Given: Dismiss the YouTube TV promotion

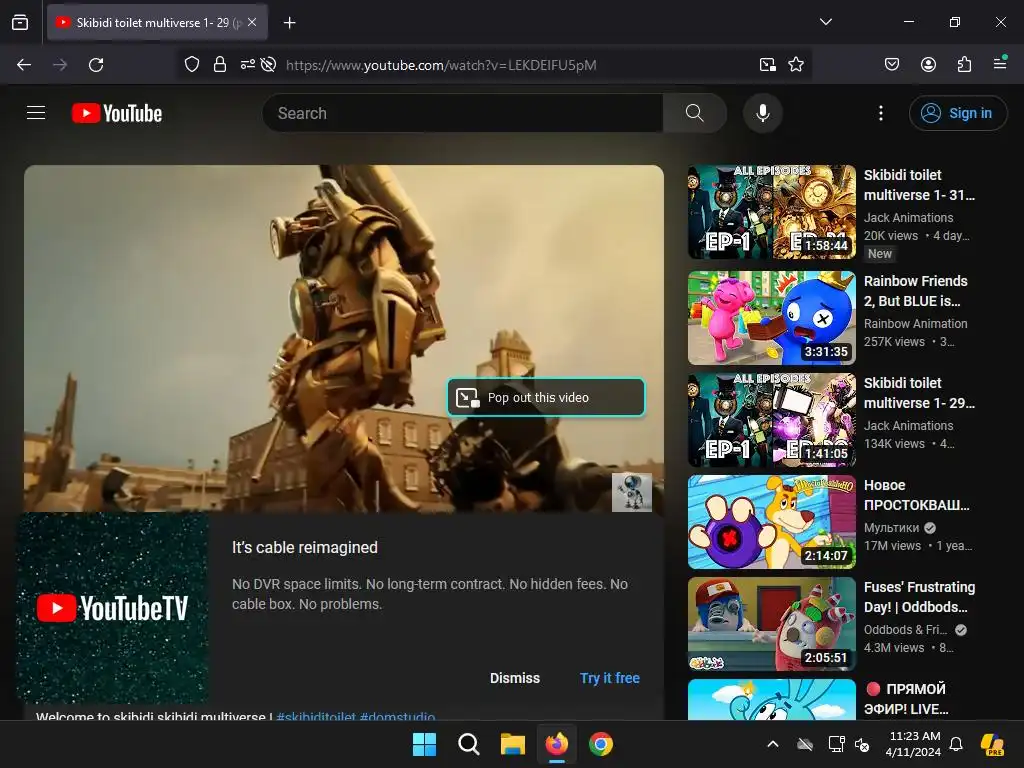Looking at the screenshot, I should point(515,678).
